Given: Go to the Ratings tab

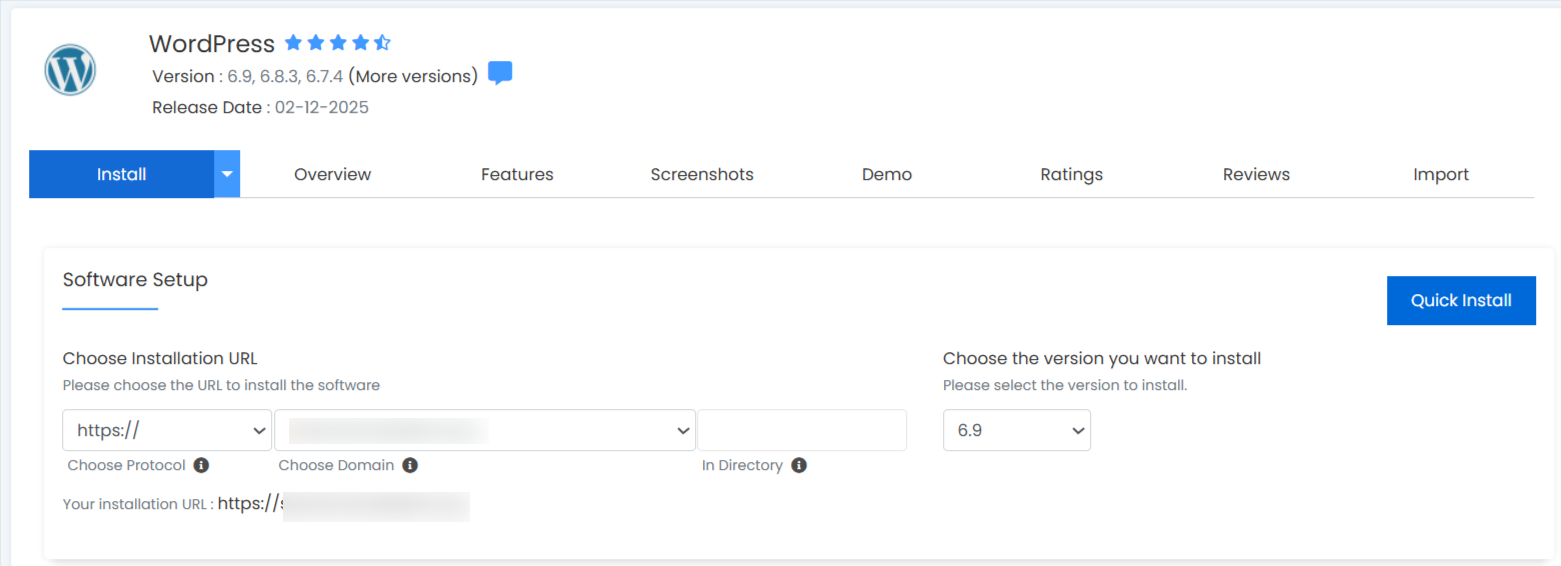Looking at the screenshot, I should pyautogui.click(x=1071, y=174).
